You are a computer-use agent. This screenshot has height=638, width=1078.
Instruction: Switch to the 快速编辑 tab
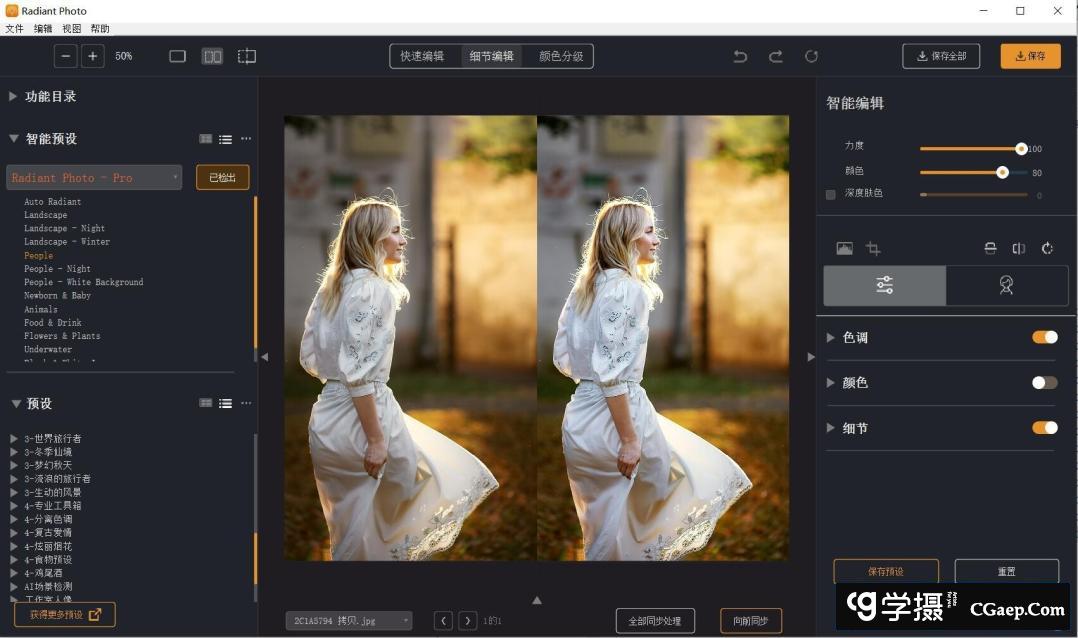422,56
